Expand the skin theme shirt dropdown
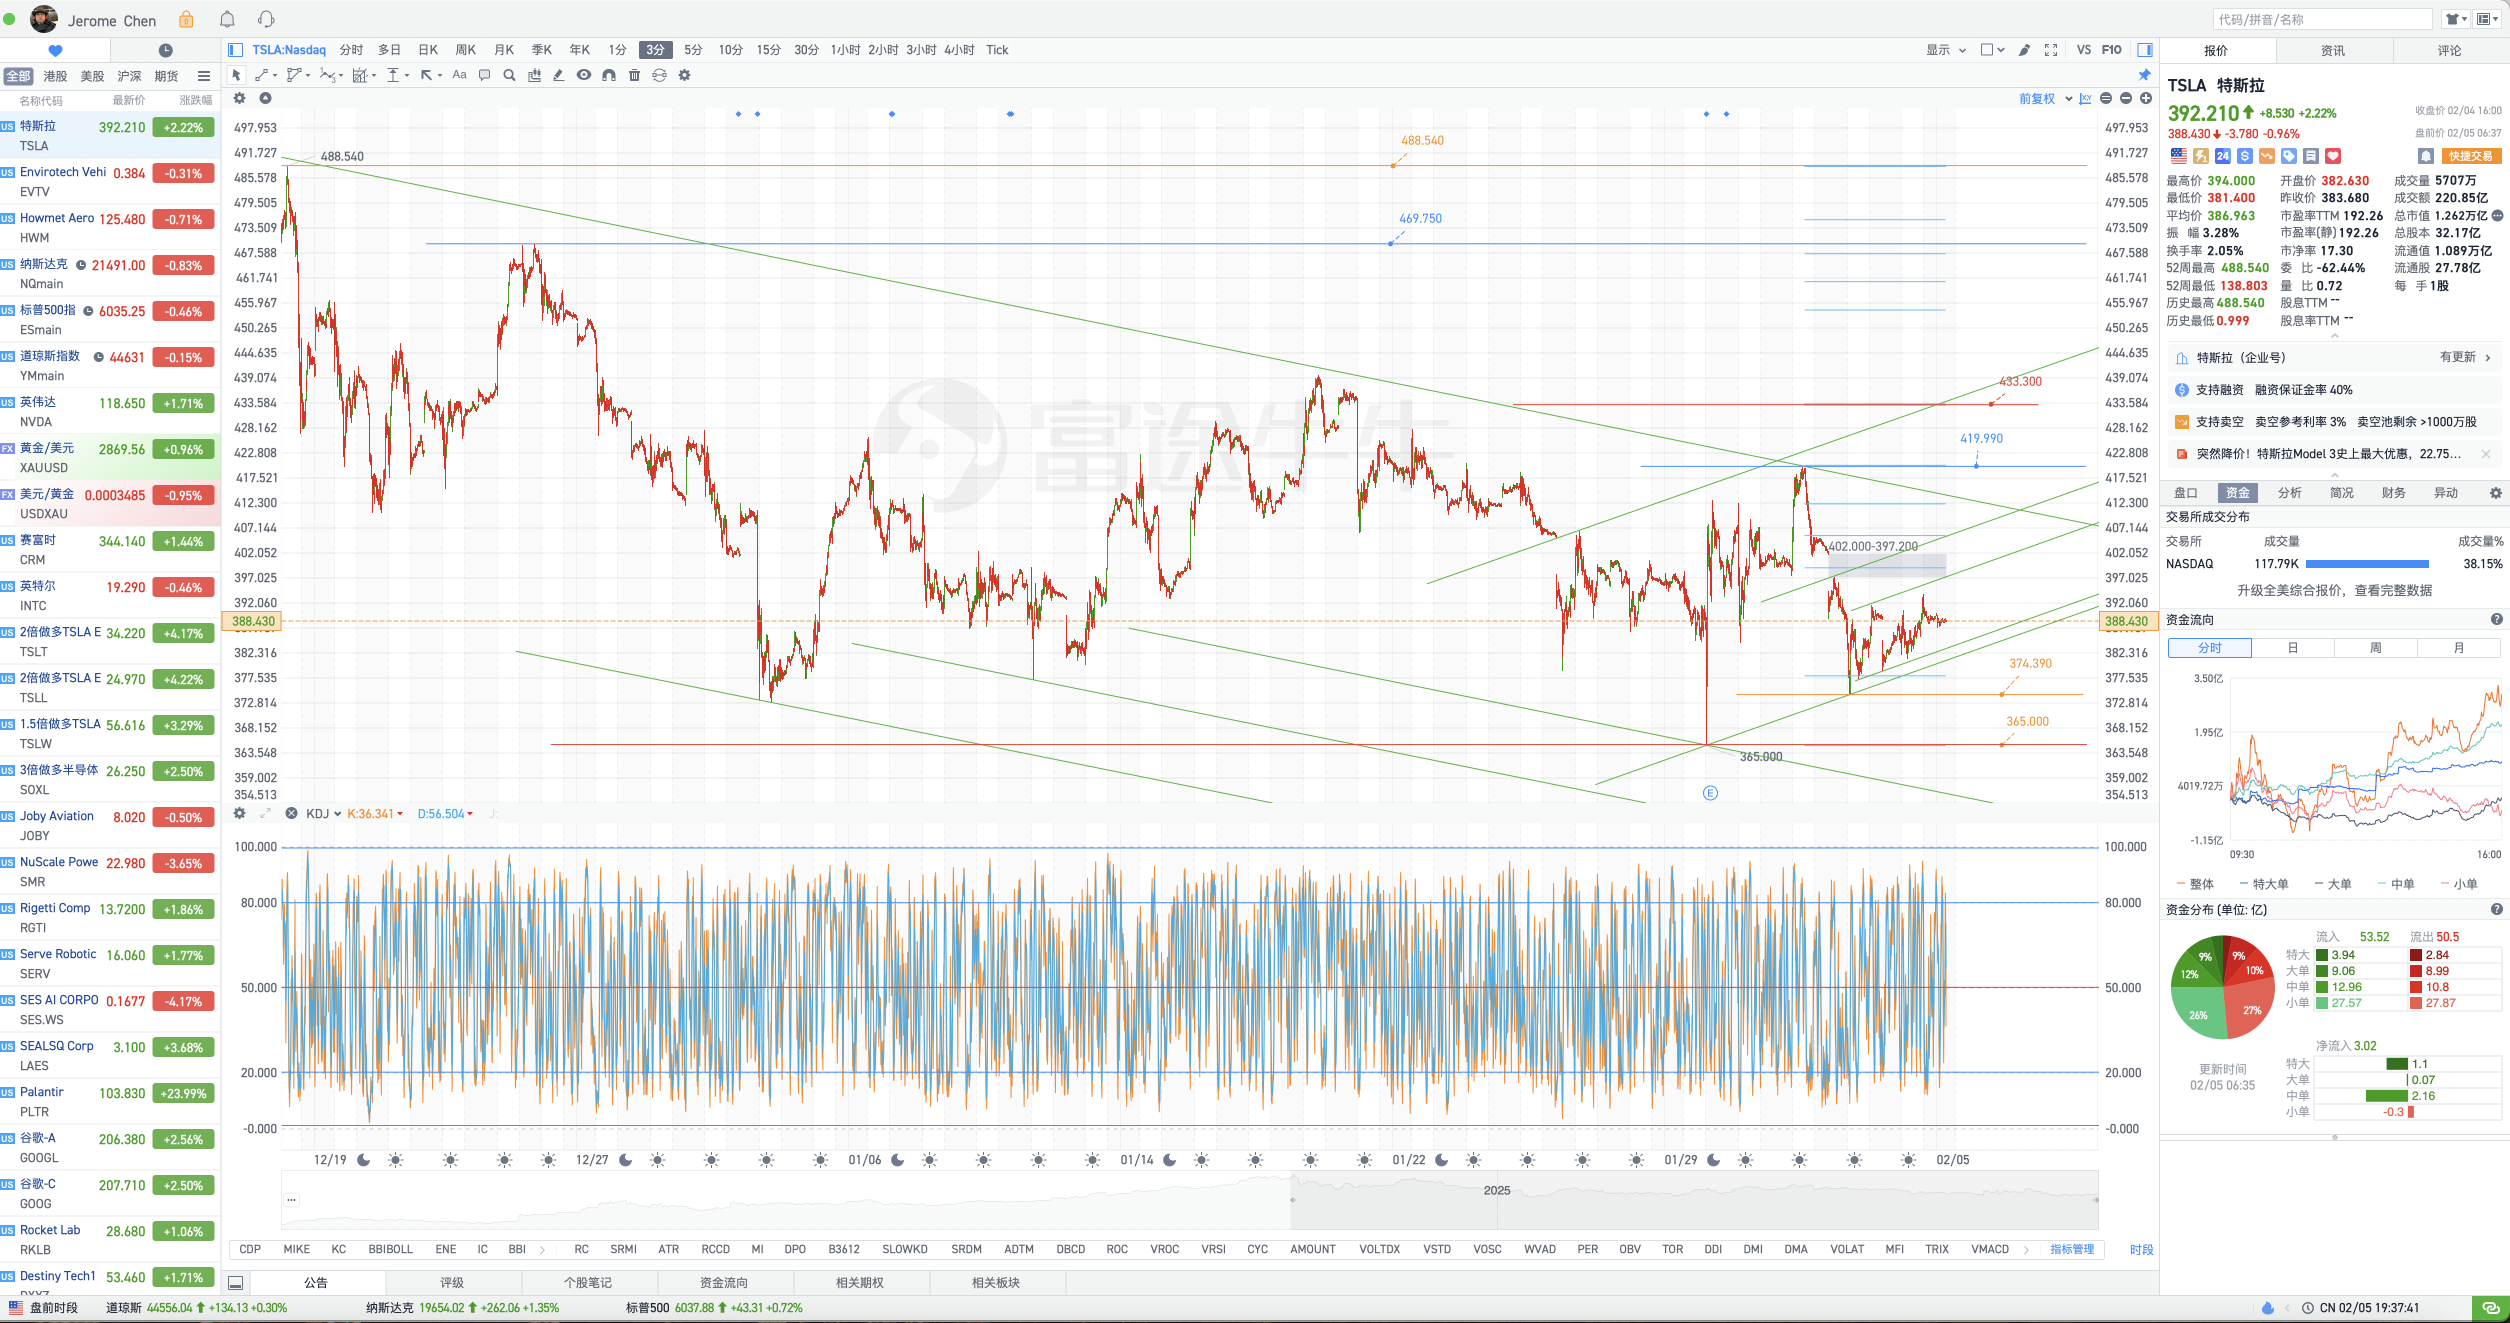This screenshot has height=1323, width=2510. pyautogui.click(x=2456, y=19)
